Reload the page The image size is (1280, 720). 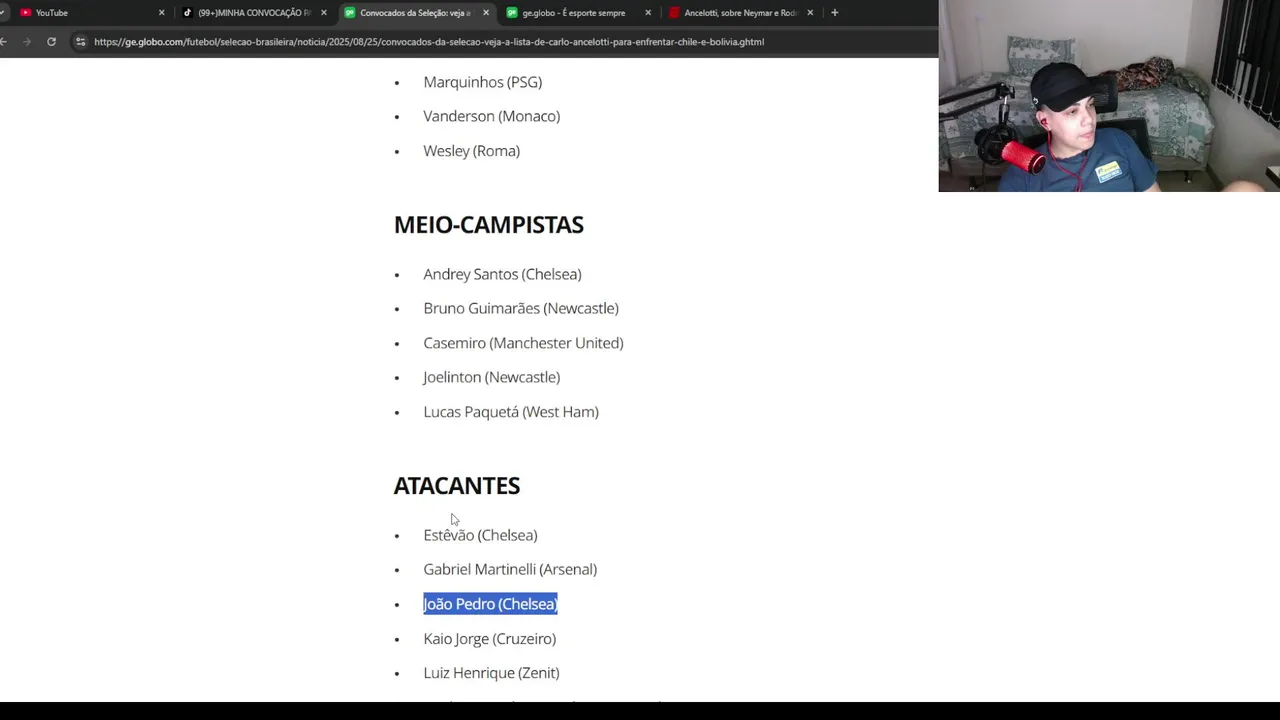point(51,42)
